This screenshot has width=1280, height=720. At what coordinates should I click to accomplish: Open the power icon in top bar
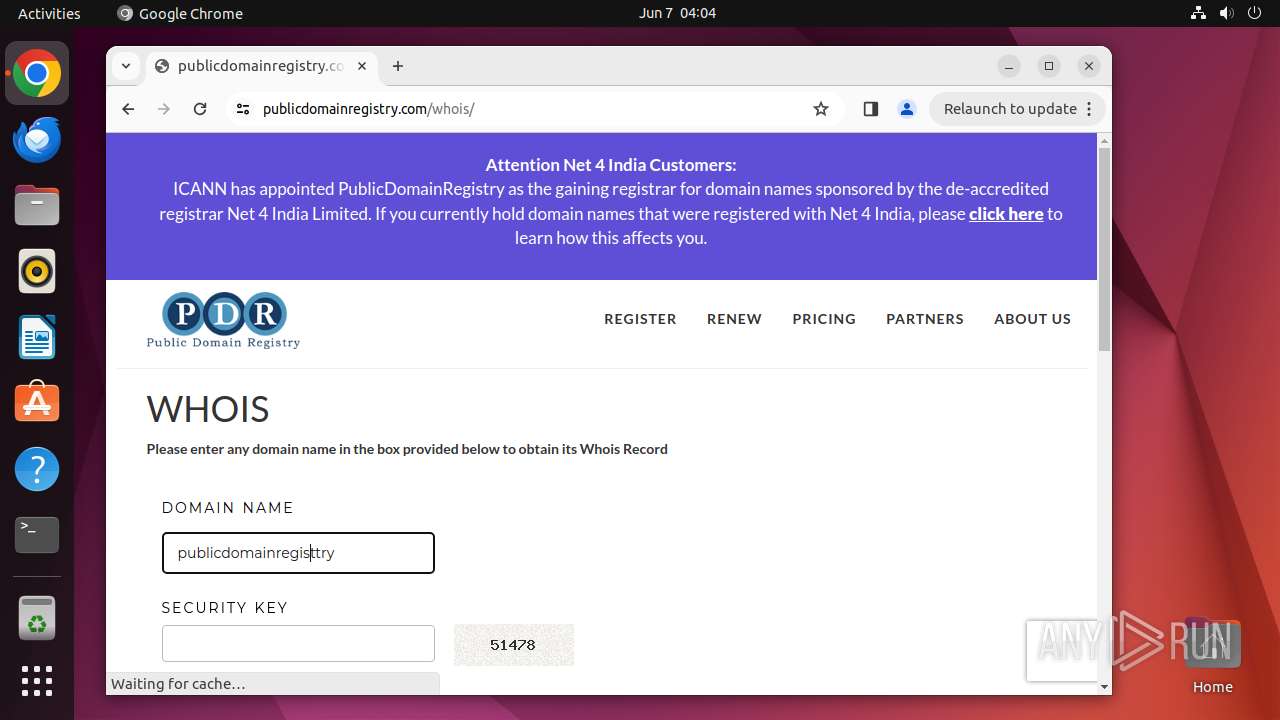1254,13
